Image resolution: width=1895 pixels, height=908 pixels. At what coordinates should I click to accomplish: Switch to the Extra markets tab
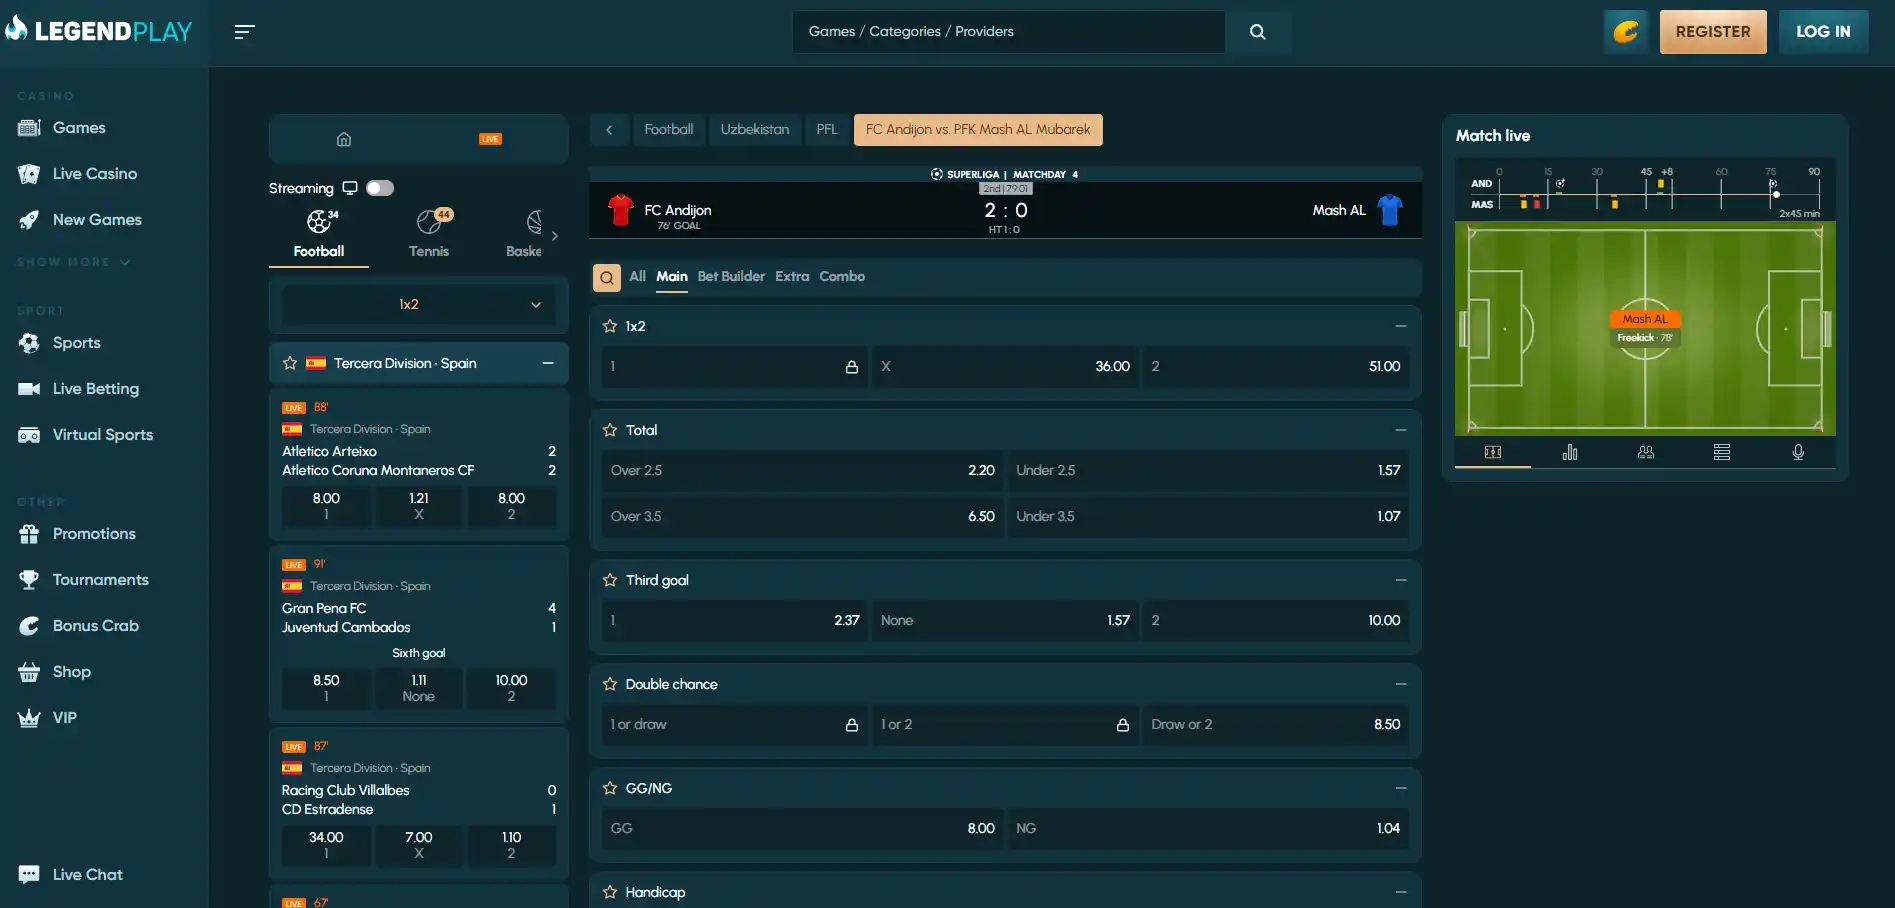pos(792,277)
